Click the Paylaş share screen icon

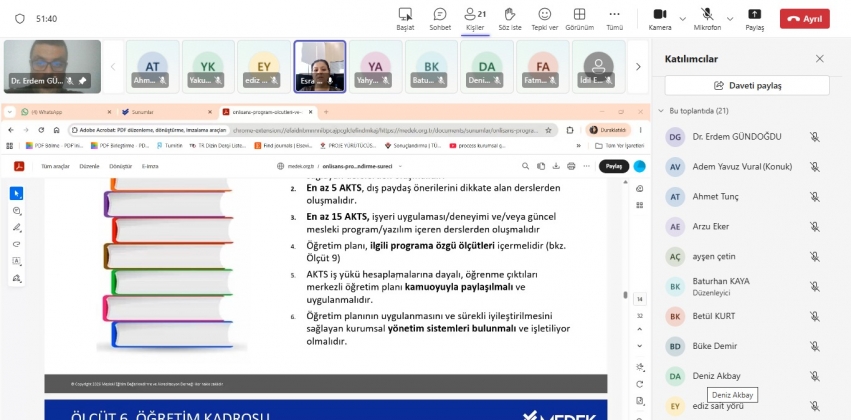pyautogui.click(x=754, y=19)
